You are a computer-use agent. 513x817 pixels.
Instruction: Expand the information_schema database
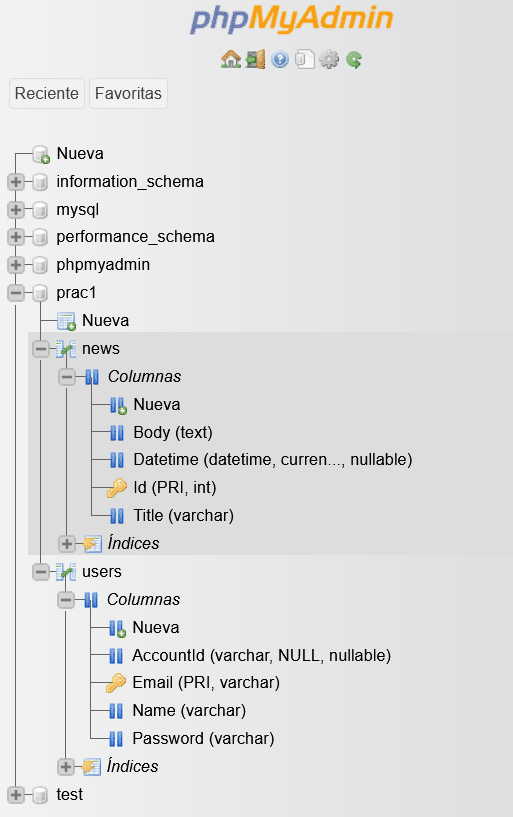[x=16, y=182]
